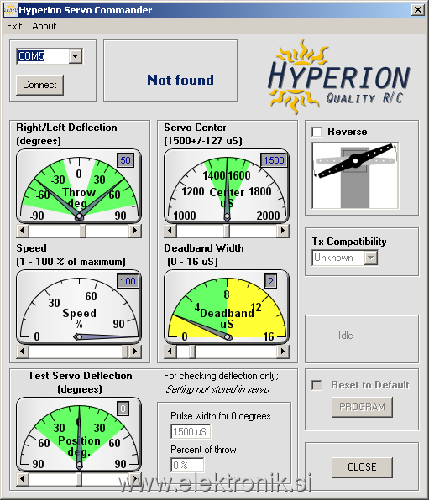Increase Servo Center with right arrow
The height and width of the screenshot is (500, 429).
click(x=283, y=230)
